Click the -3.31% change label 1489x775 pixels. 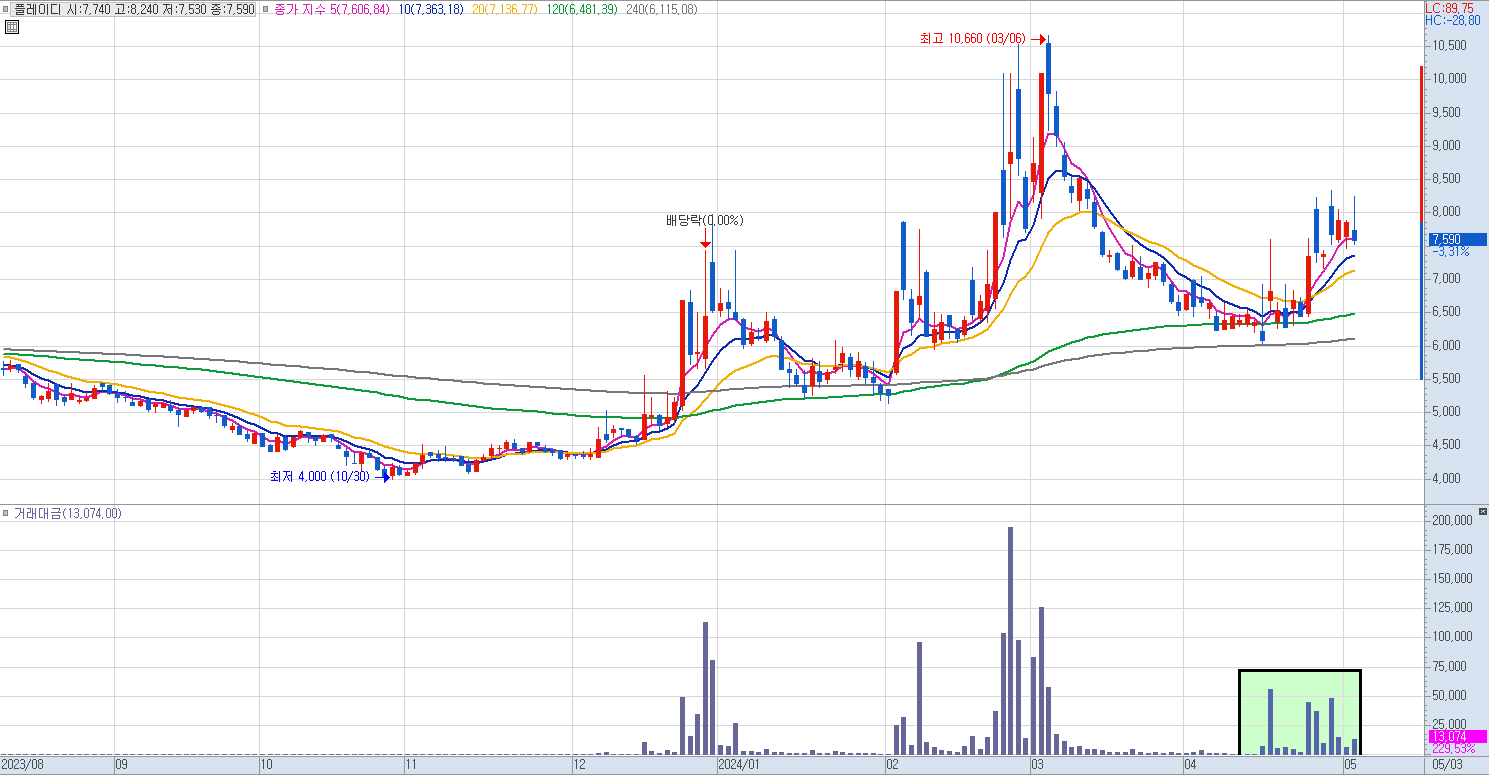(1450, 251)
